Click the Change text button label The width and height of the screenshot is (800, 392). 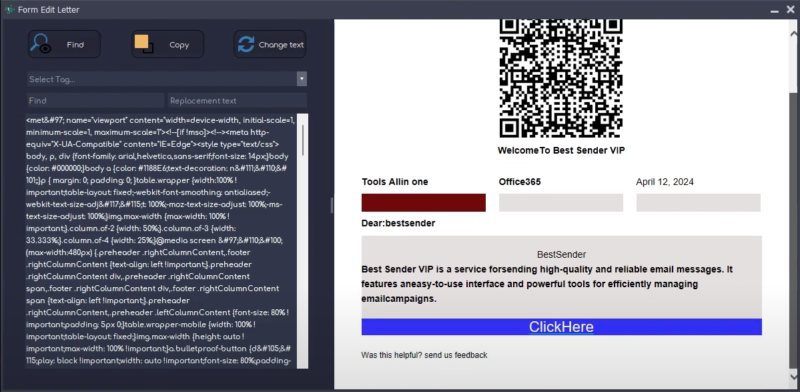coord(281,45)
